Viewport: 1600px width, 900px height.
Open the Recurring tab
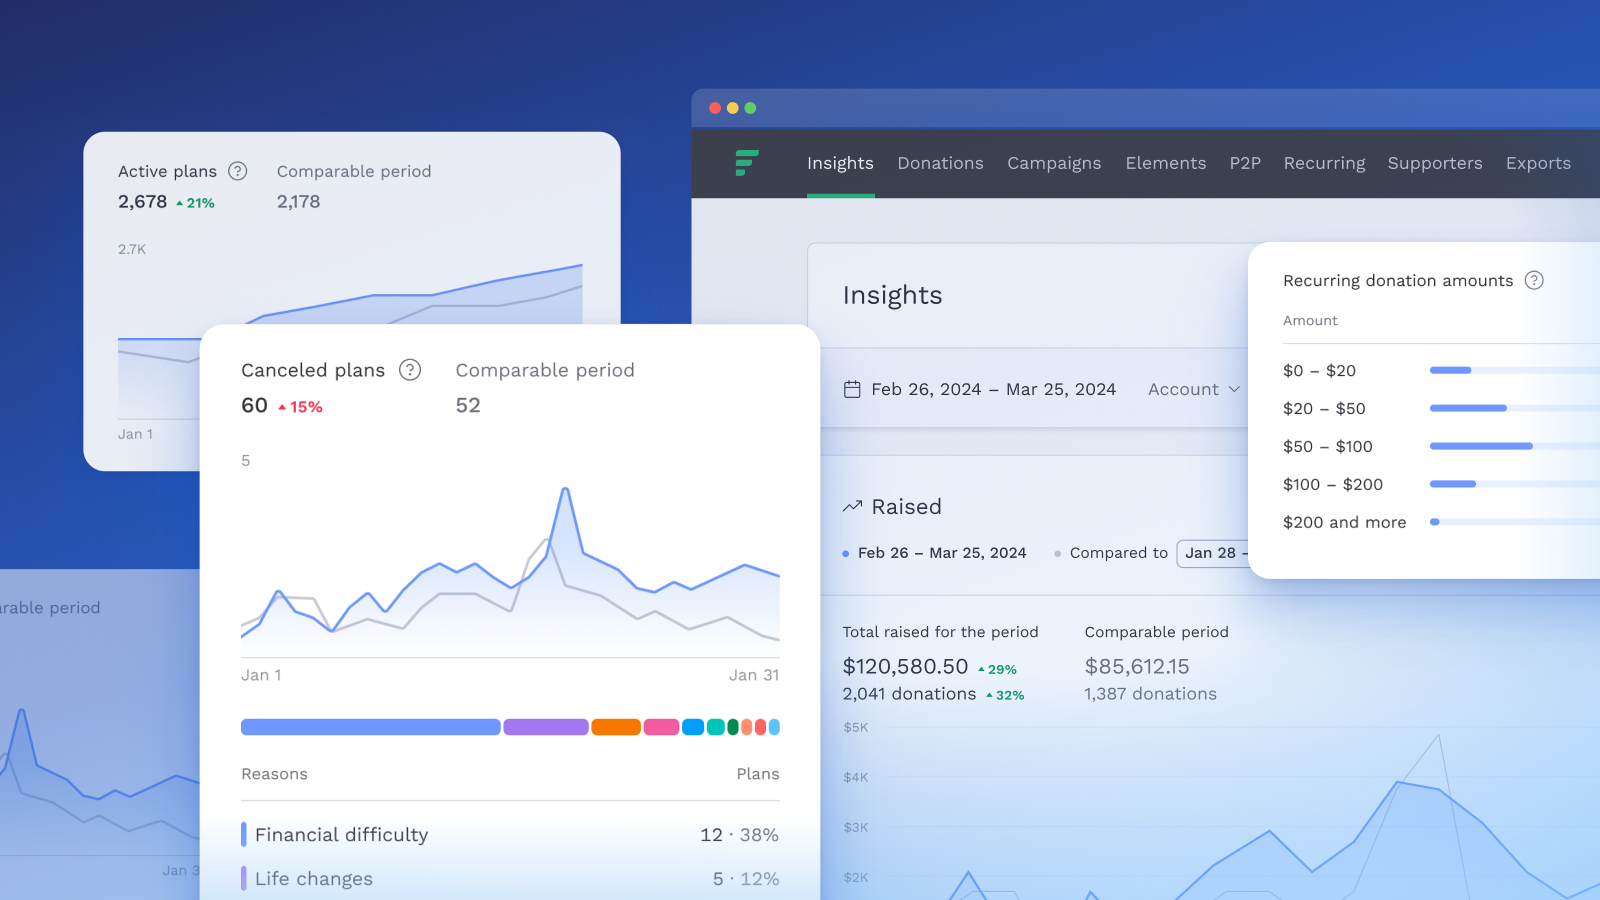click(x=1324, y=163)
